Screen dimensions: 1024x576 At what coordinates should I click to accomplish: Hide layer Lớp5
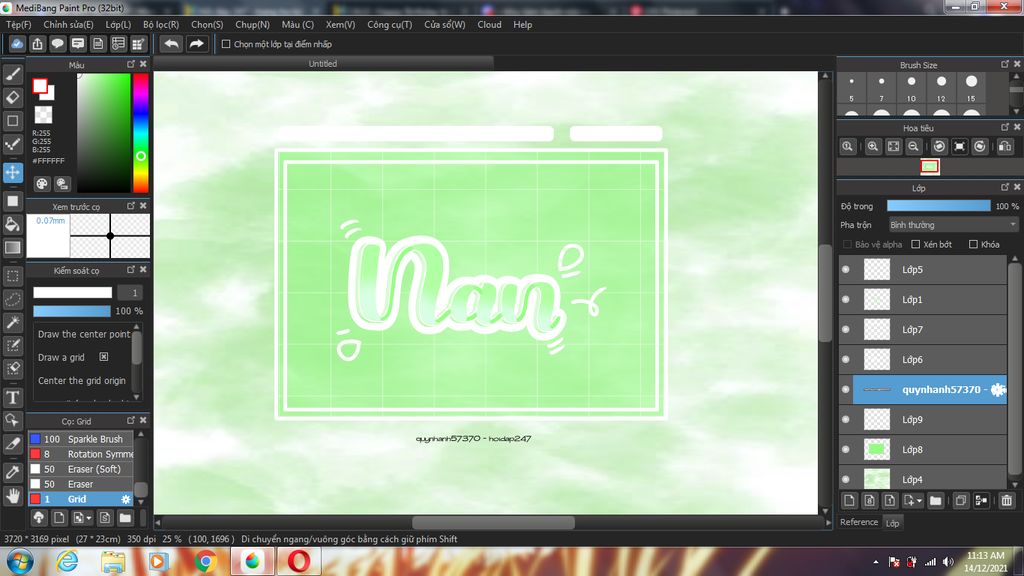(x=846, y=269)
